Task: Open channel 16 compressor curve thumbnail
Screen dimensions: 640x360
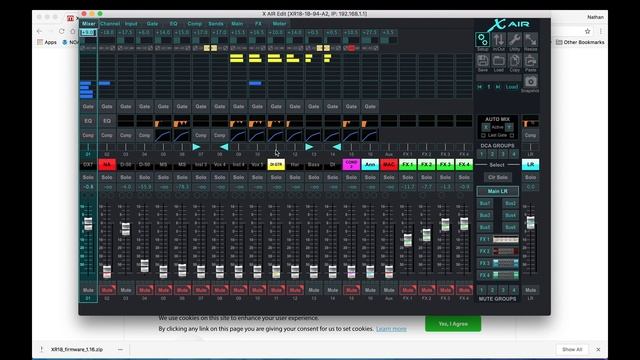Action: (x=370, y=135)
